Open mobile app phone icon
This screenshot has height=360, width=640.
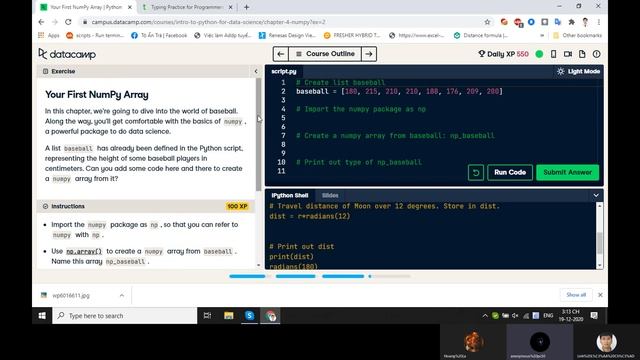(x=553, y=54)
